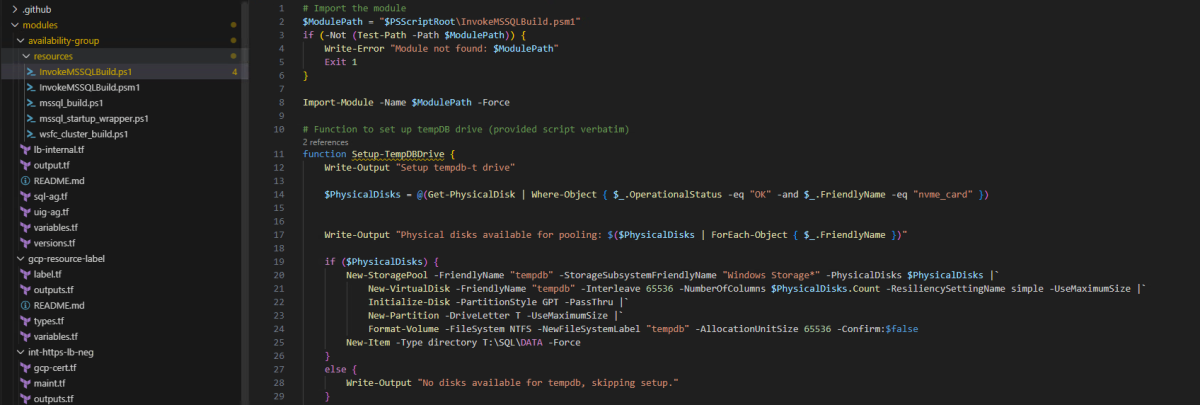Click the Terraform icon next to gcp-cert.tf
Viewport: 1200px width, 405px height.
(x=25, y=367)
